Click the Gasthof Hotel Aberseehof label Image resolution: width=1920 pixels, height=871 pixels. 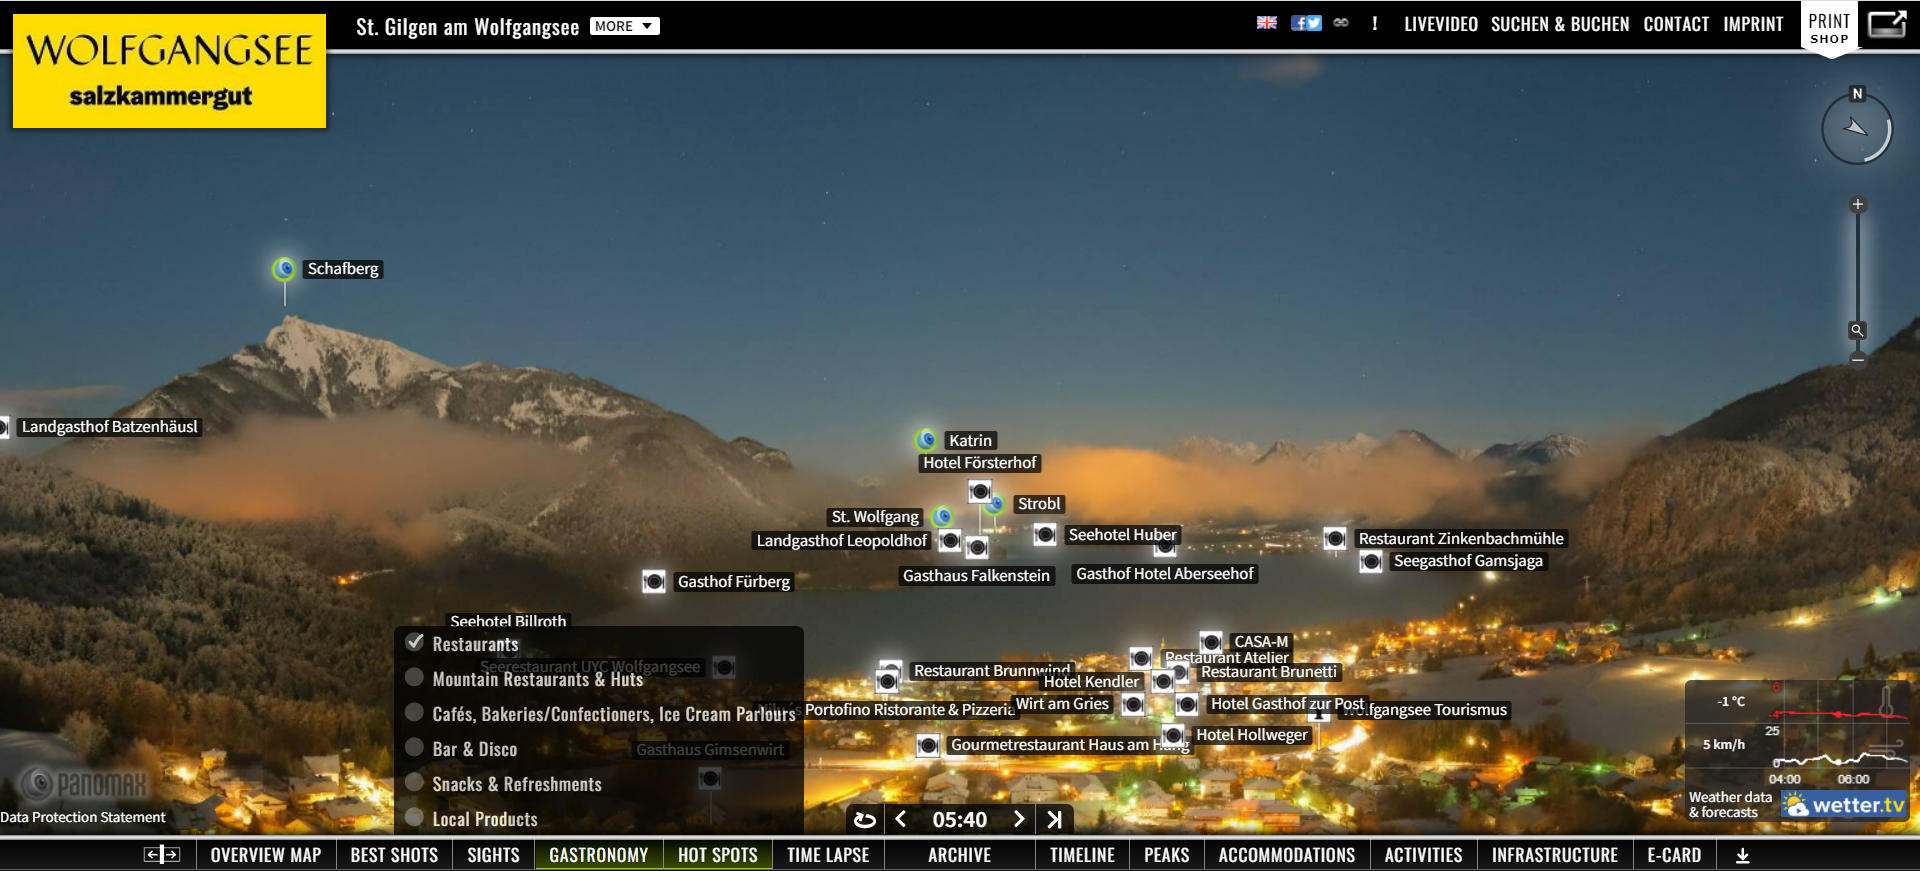pyautogui.click(x=1165, y=574)
